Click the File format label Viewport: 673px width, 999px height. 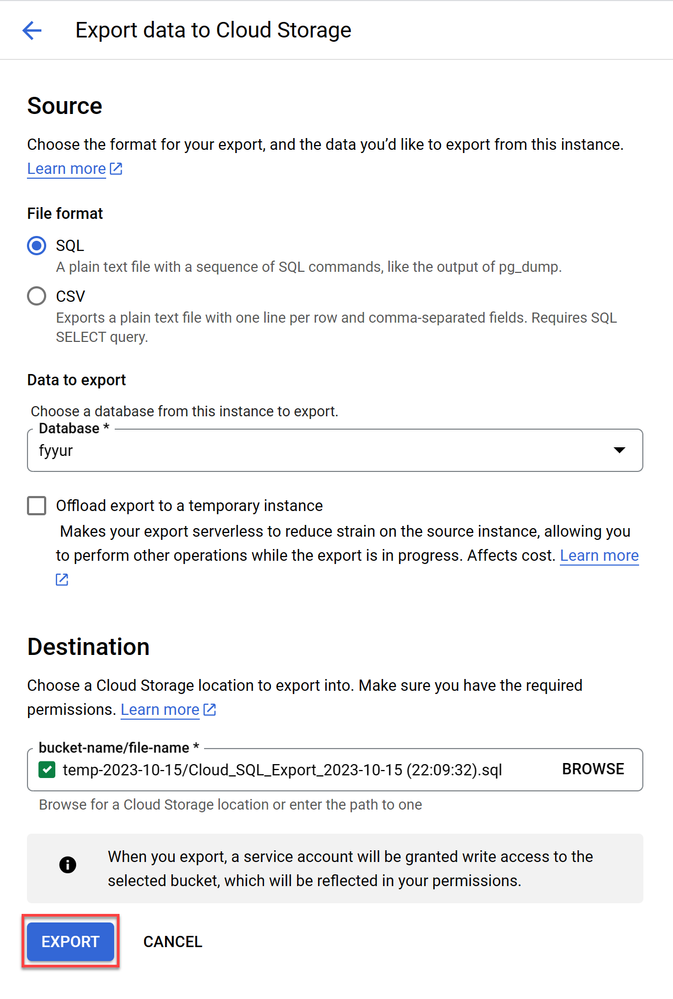click(65, 213)
